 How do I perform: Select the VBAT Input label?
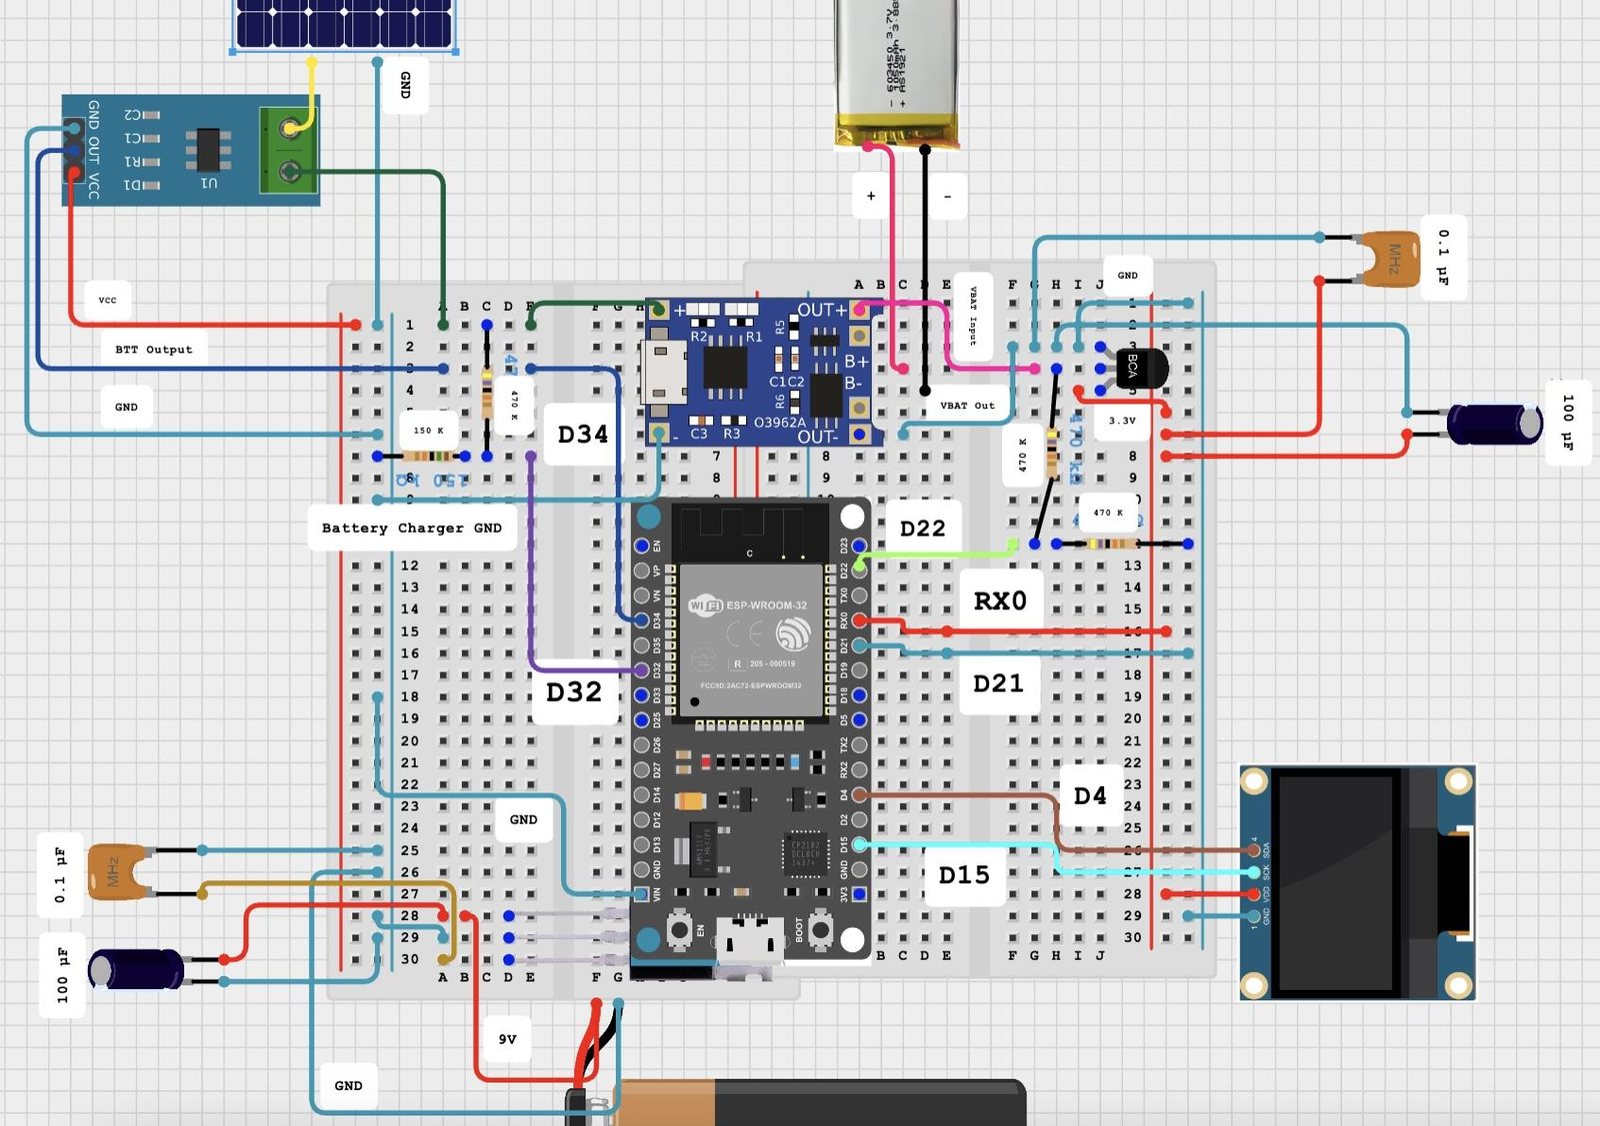973,317
